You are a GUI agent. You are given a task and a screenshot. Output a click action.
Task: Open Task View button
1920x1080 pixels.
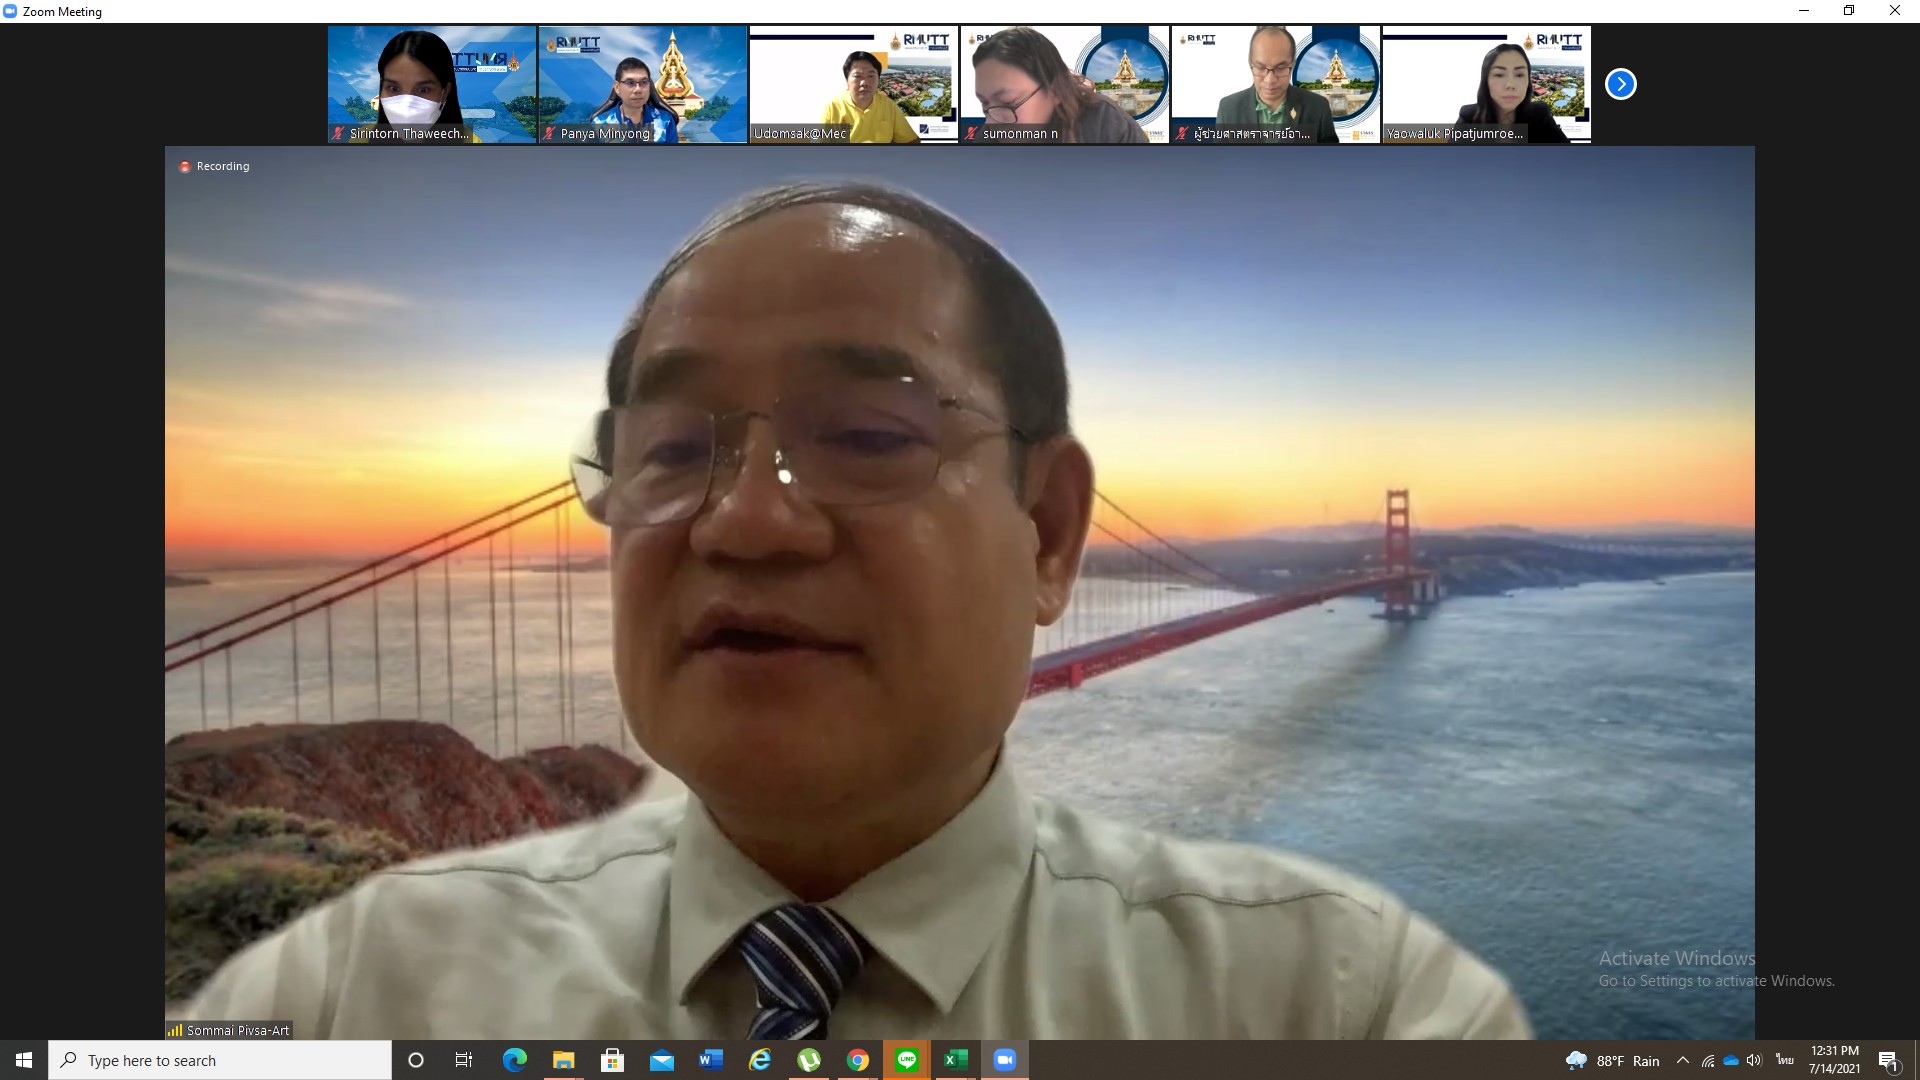[464, 1060]
